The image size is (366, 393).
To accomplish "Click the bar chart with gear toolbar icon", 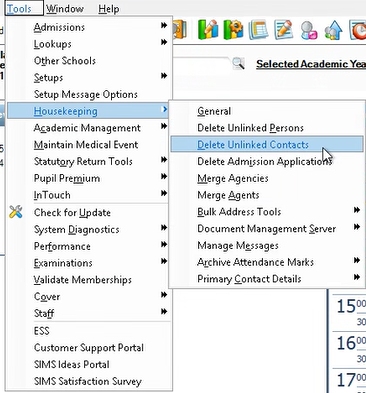I will point(233,29).
